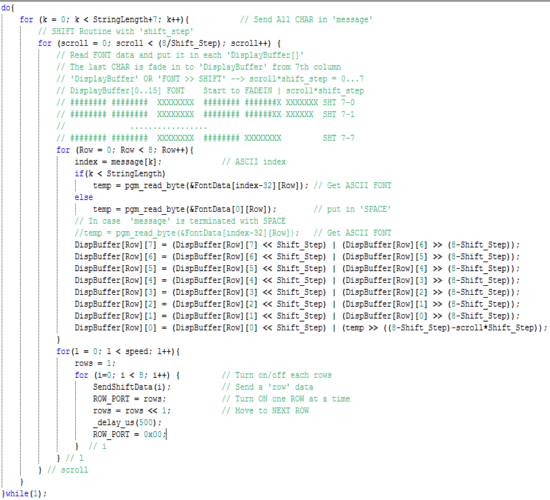Click comment line ending 'SHT 7-0'
The image size is (550, 500).
205,102
